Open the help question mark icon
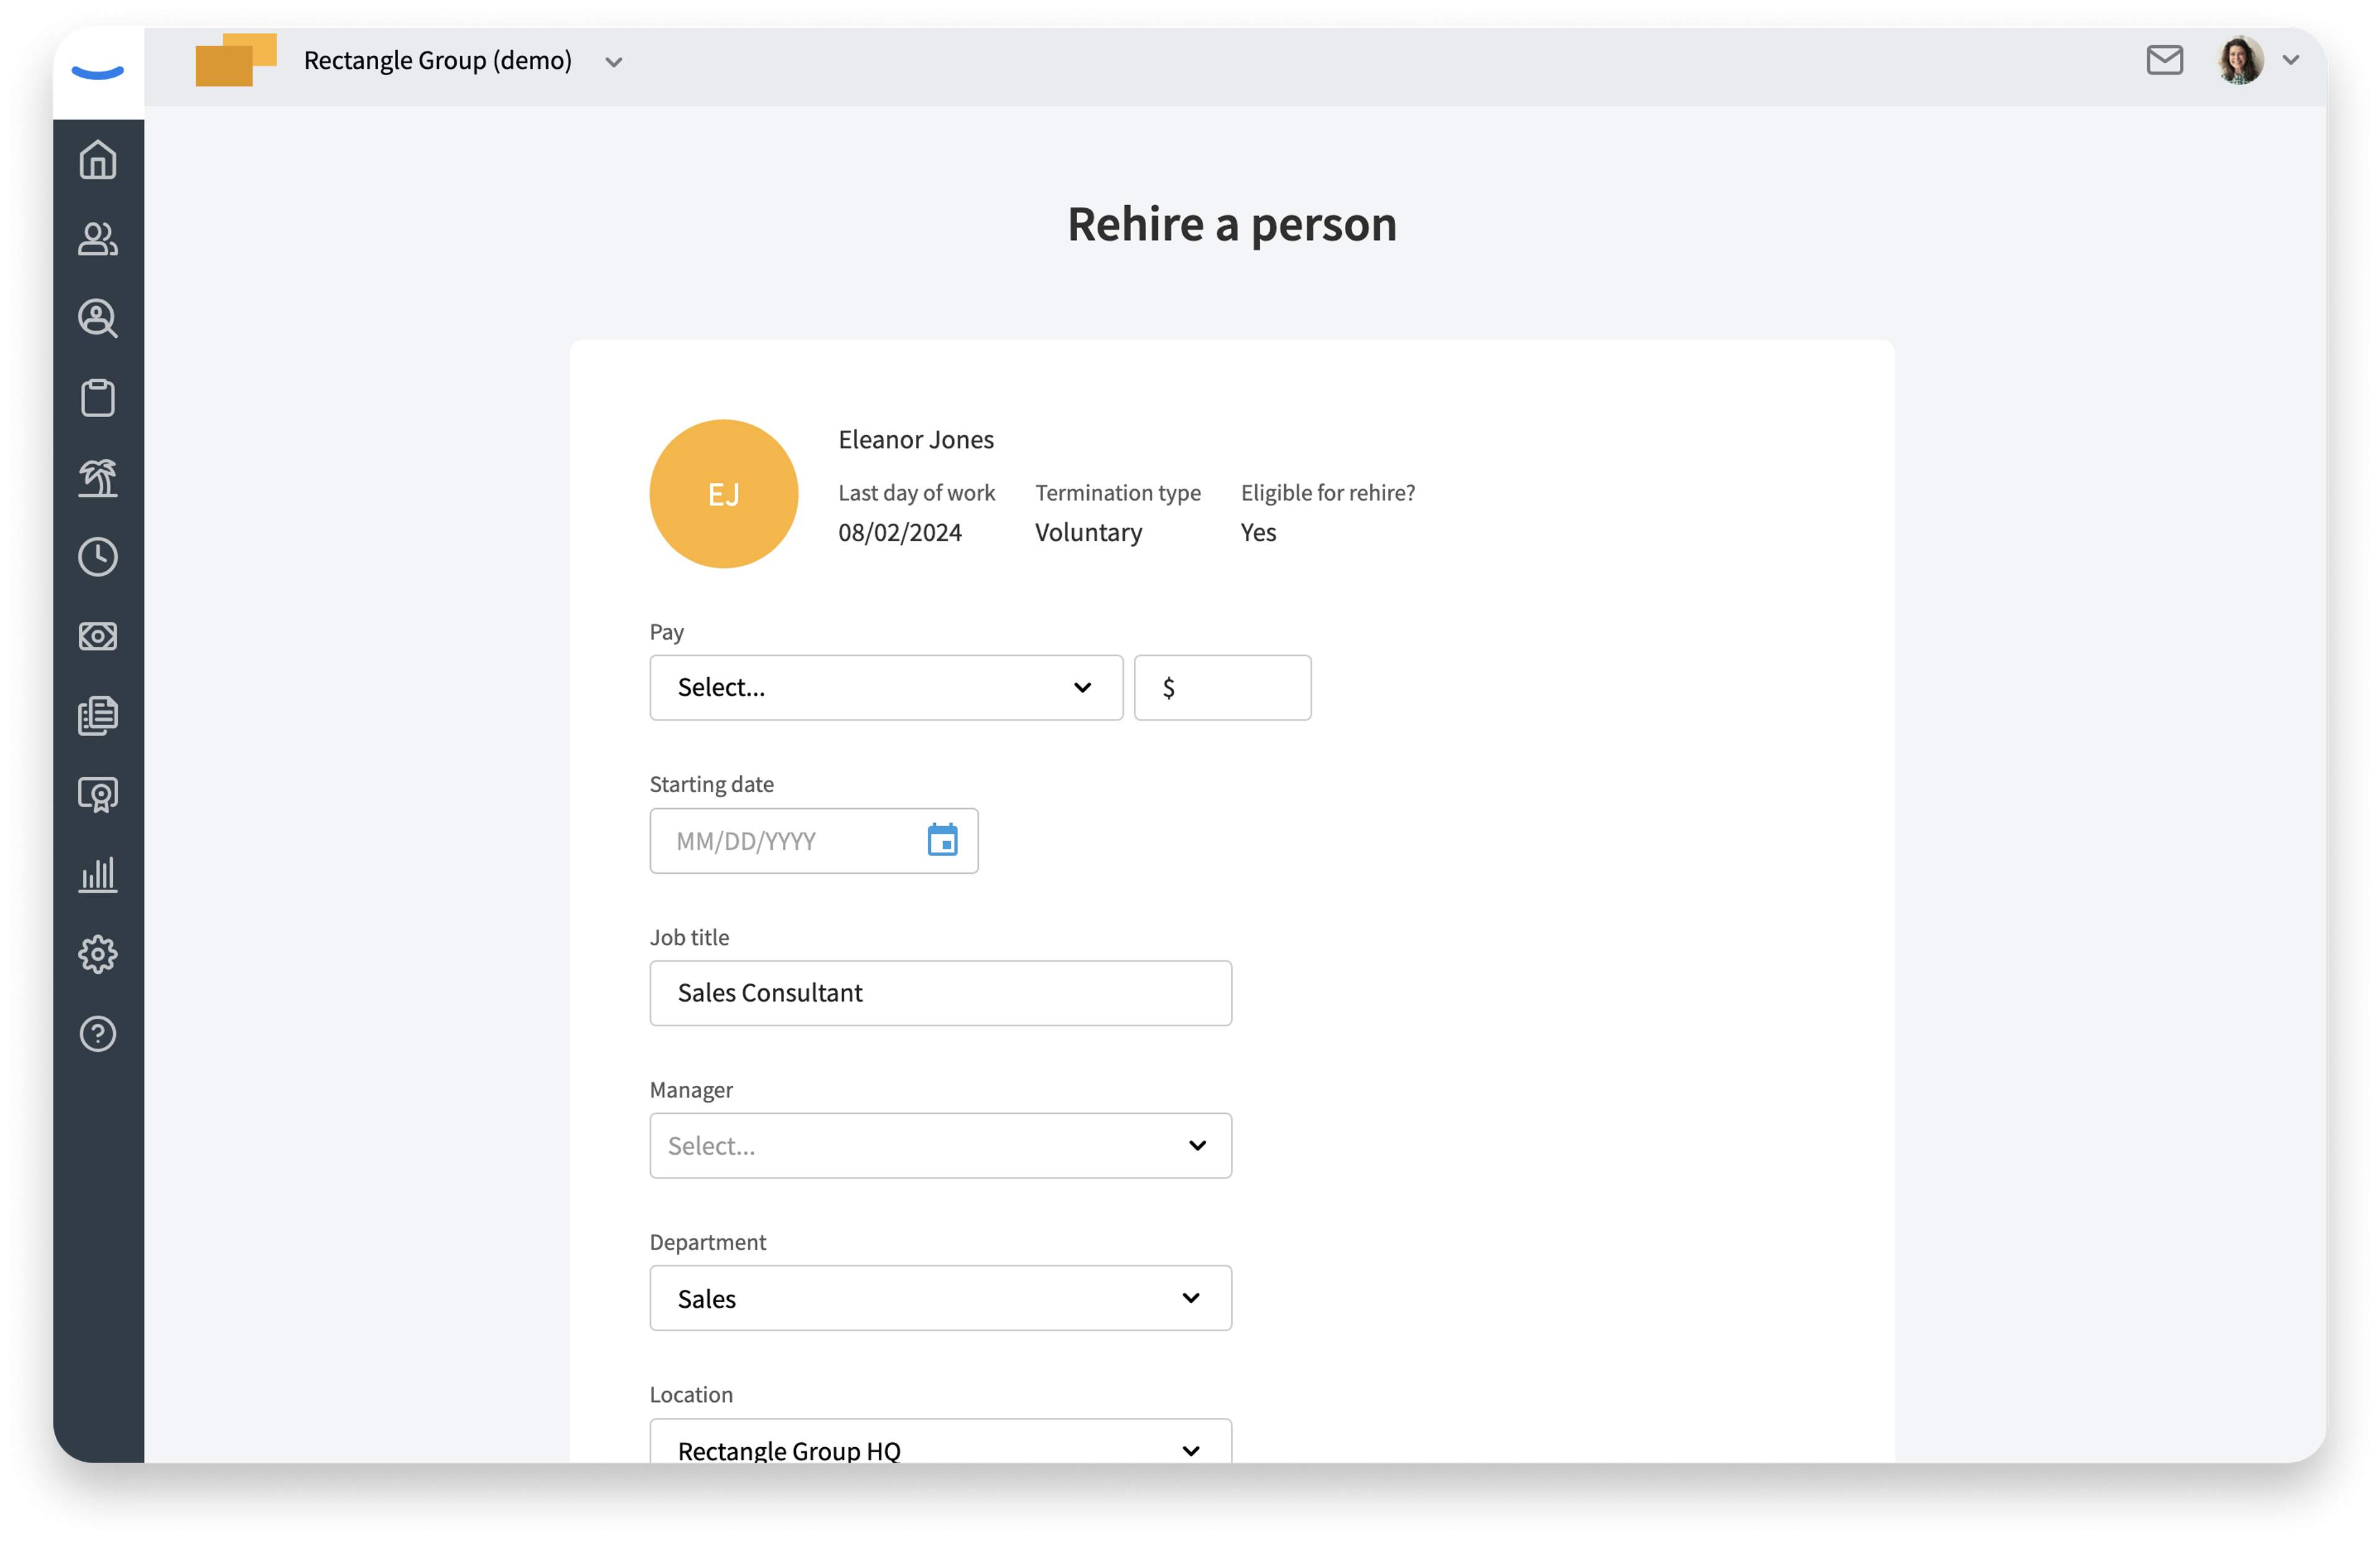The width and height of the screenshot is (2380, 1542). [98, 1033]
